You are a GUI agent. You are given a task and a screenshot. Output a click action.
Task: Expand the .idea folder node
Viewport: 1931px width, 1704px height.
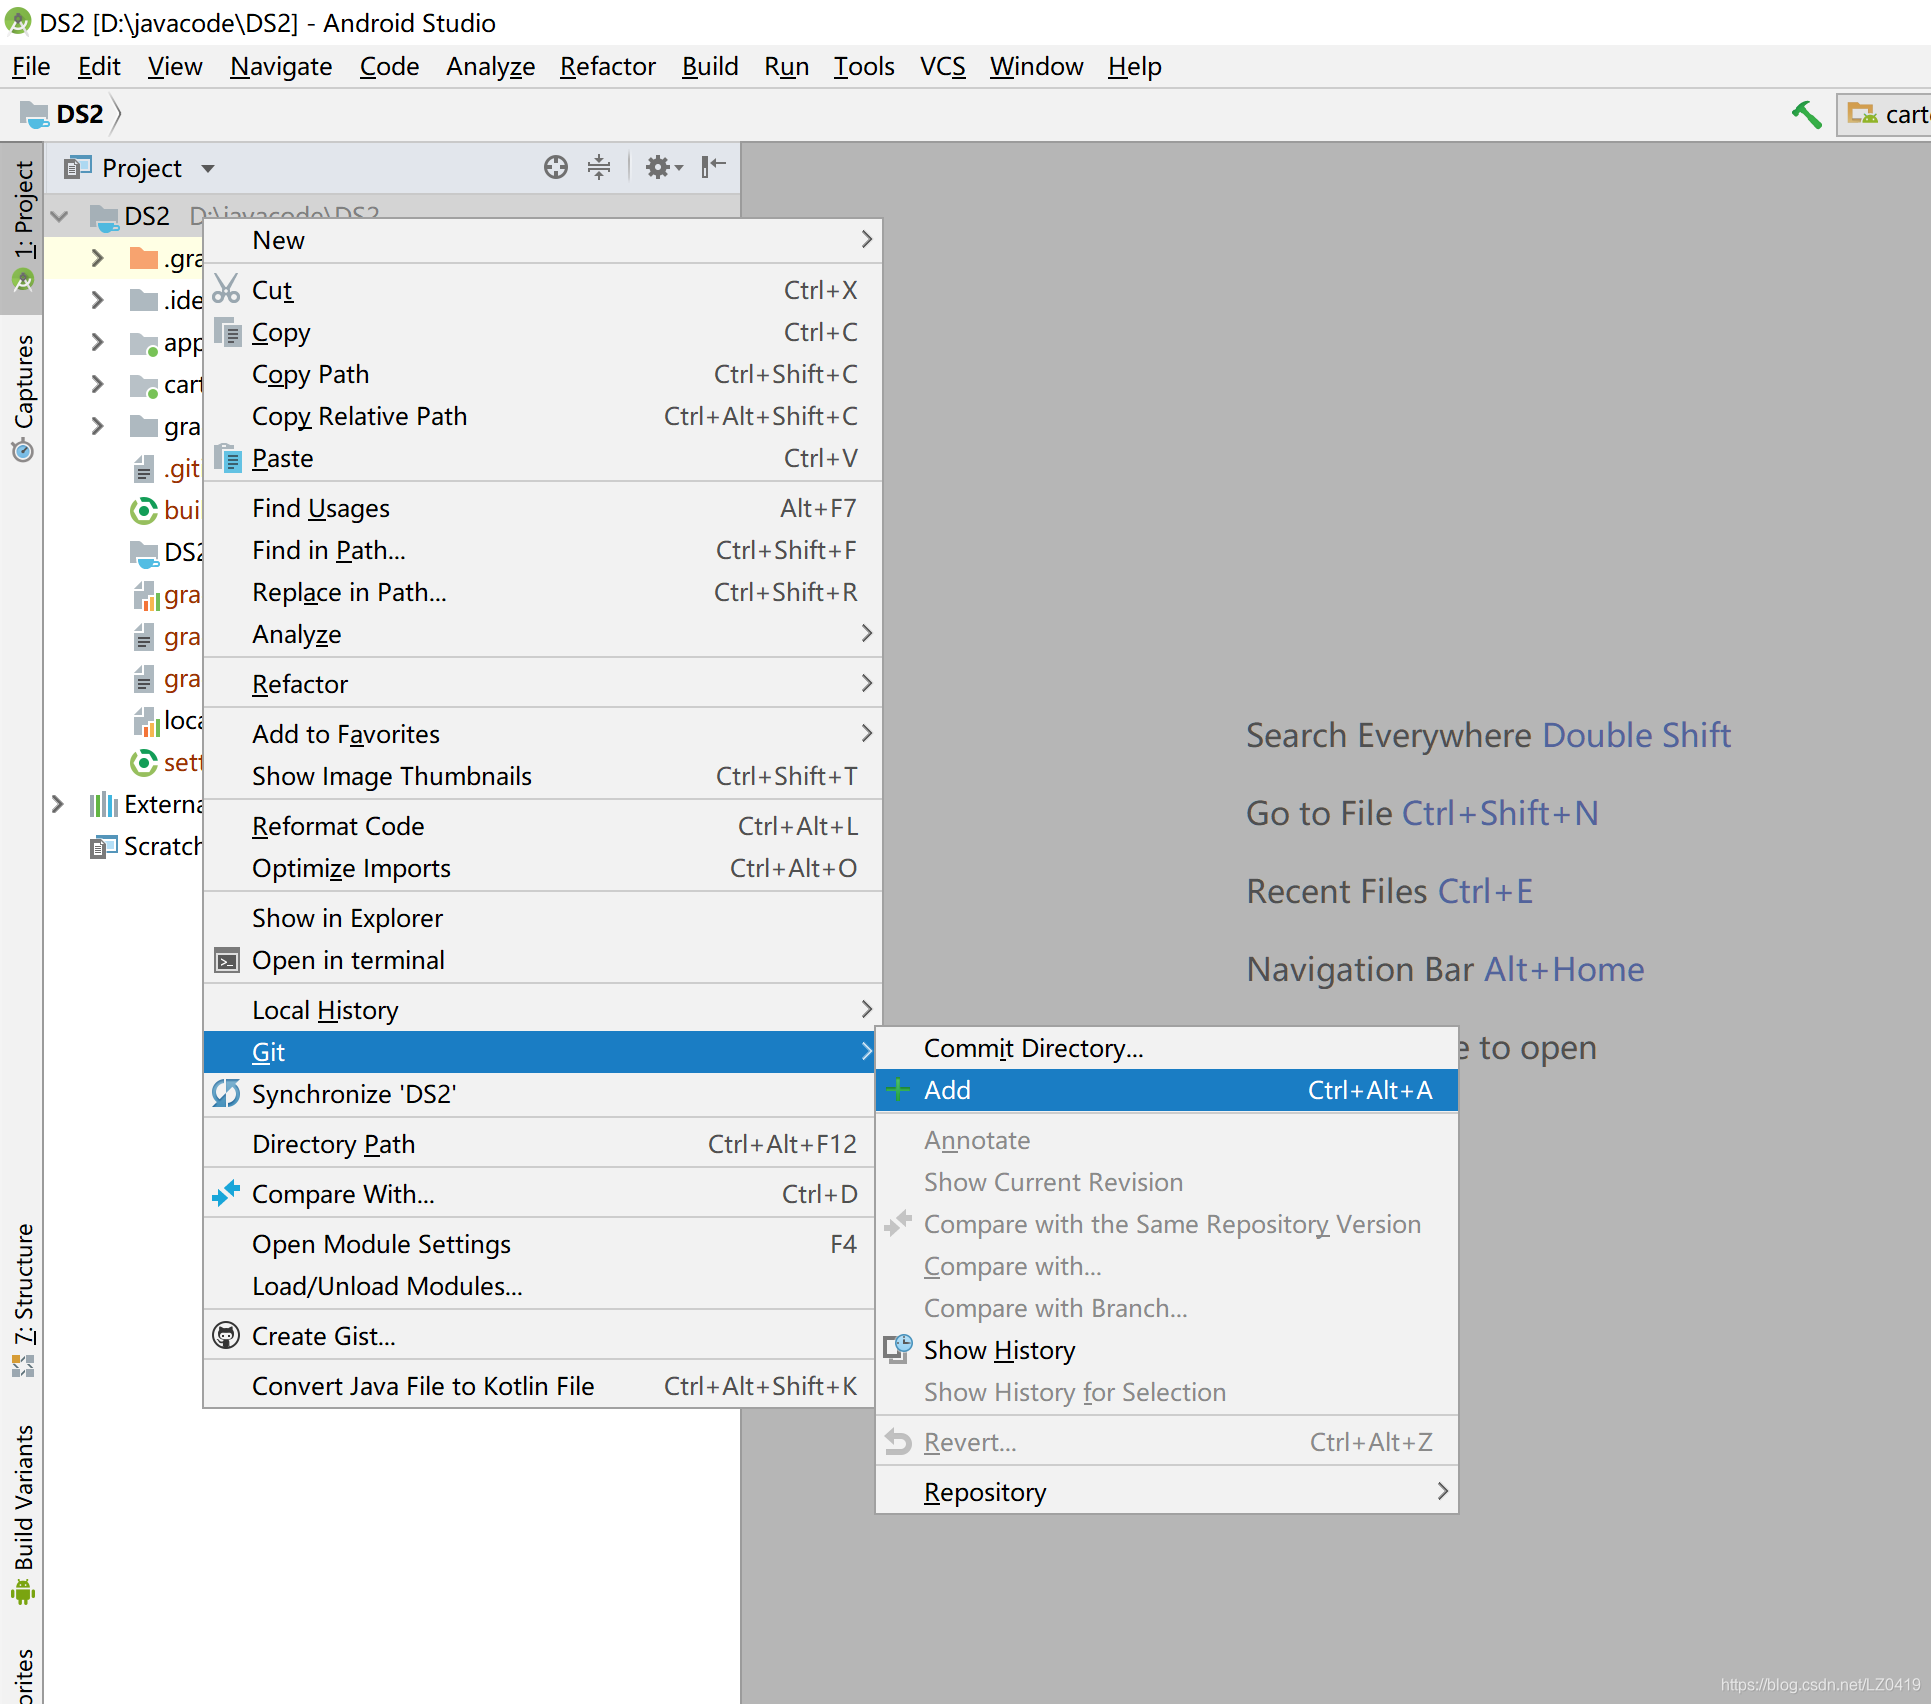(97, 300)
